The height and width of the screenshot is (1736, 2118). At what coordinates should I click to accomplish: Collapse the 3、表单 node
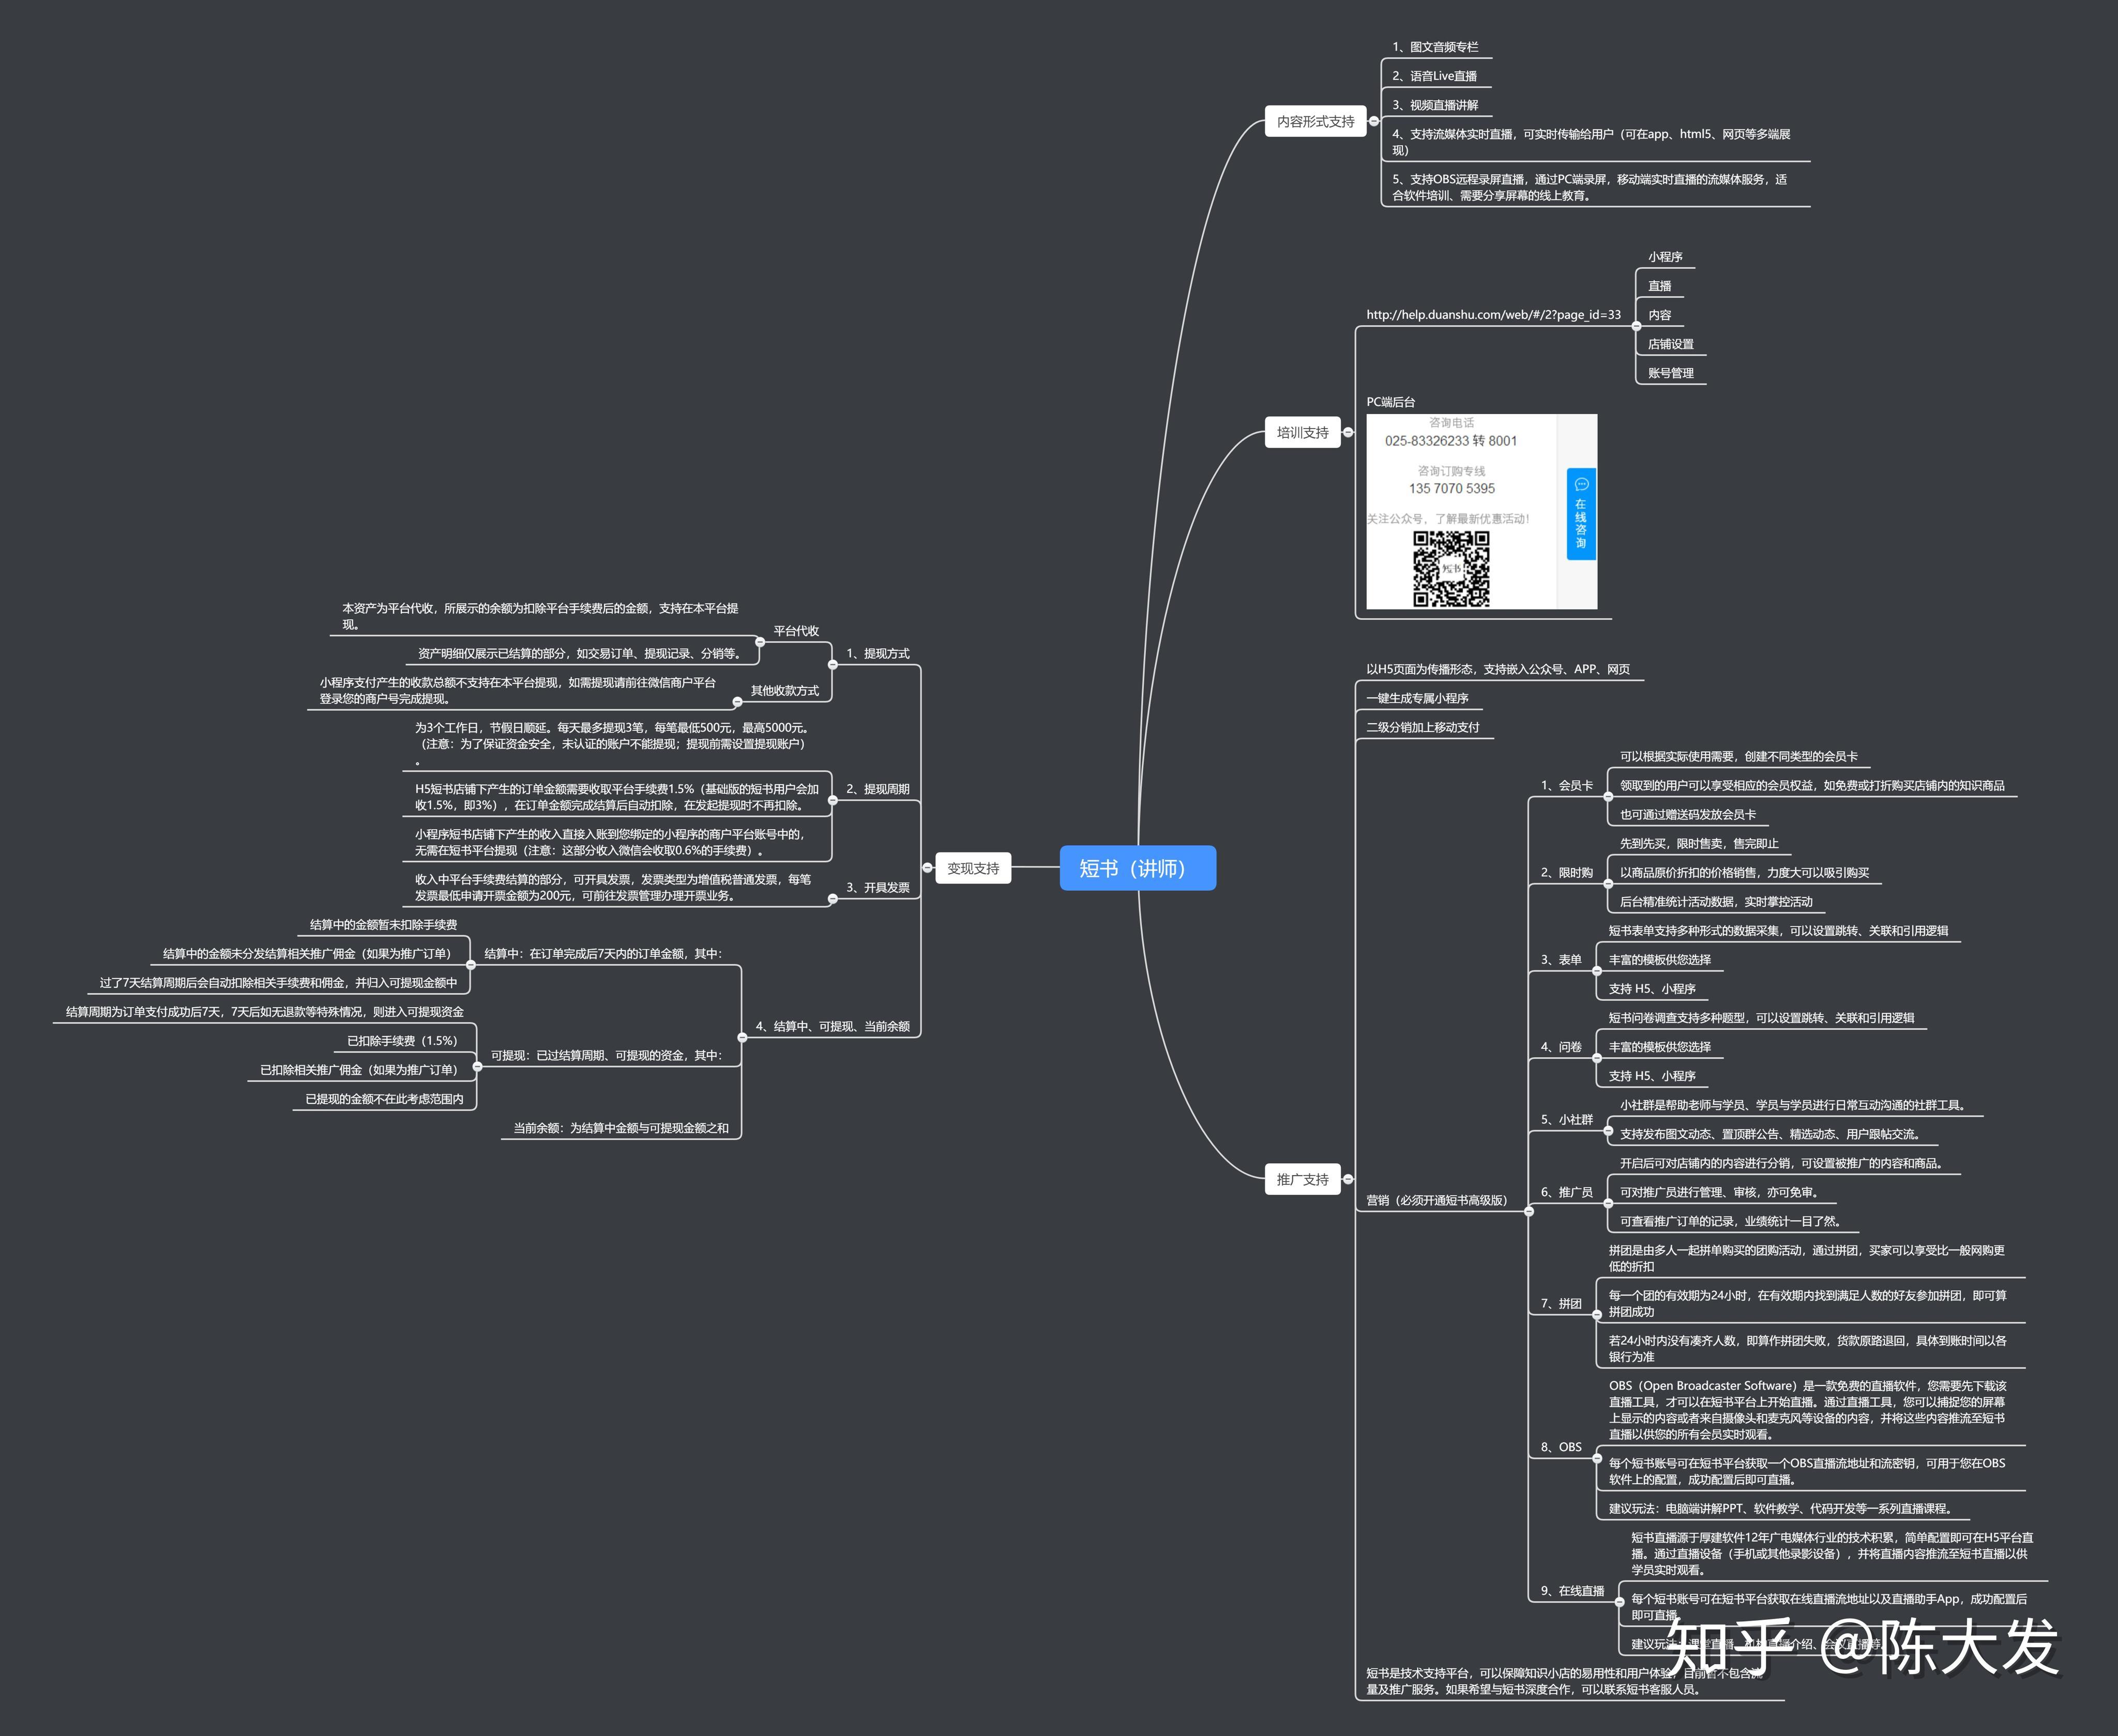[x=1596, y=971]
